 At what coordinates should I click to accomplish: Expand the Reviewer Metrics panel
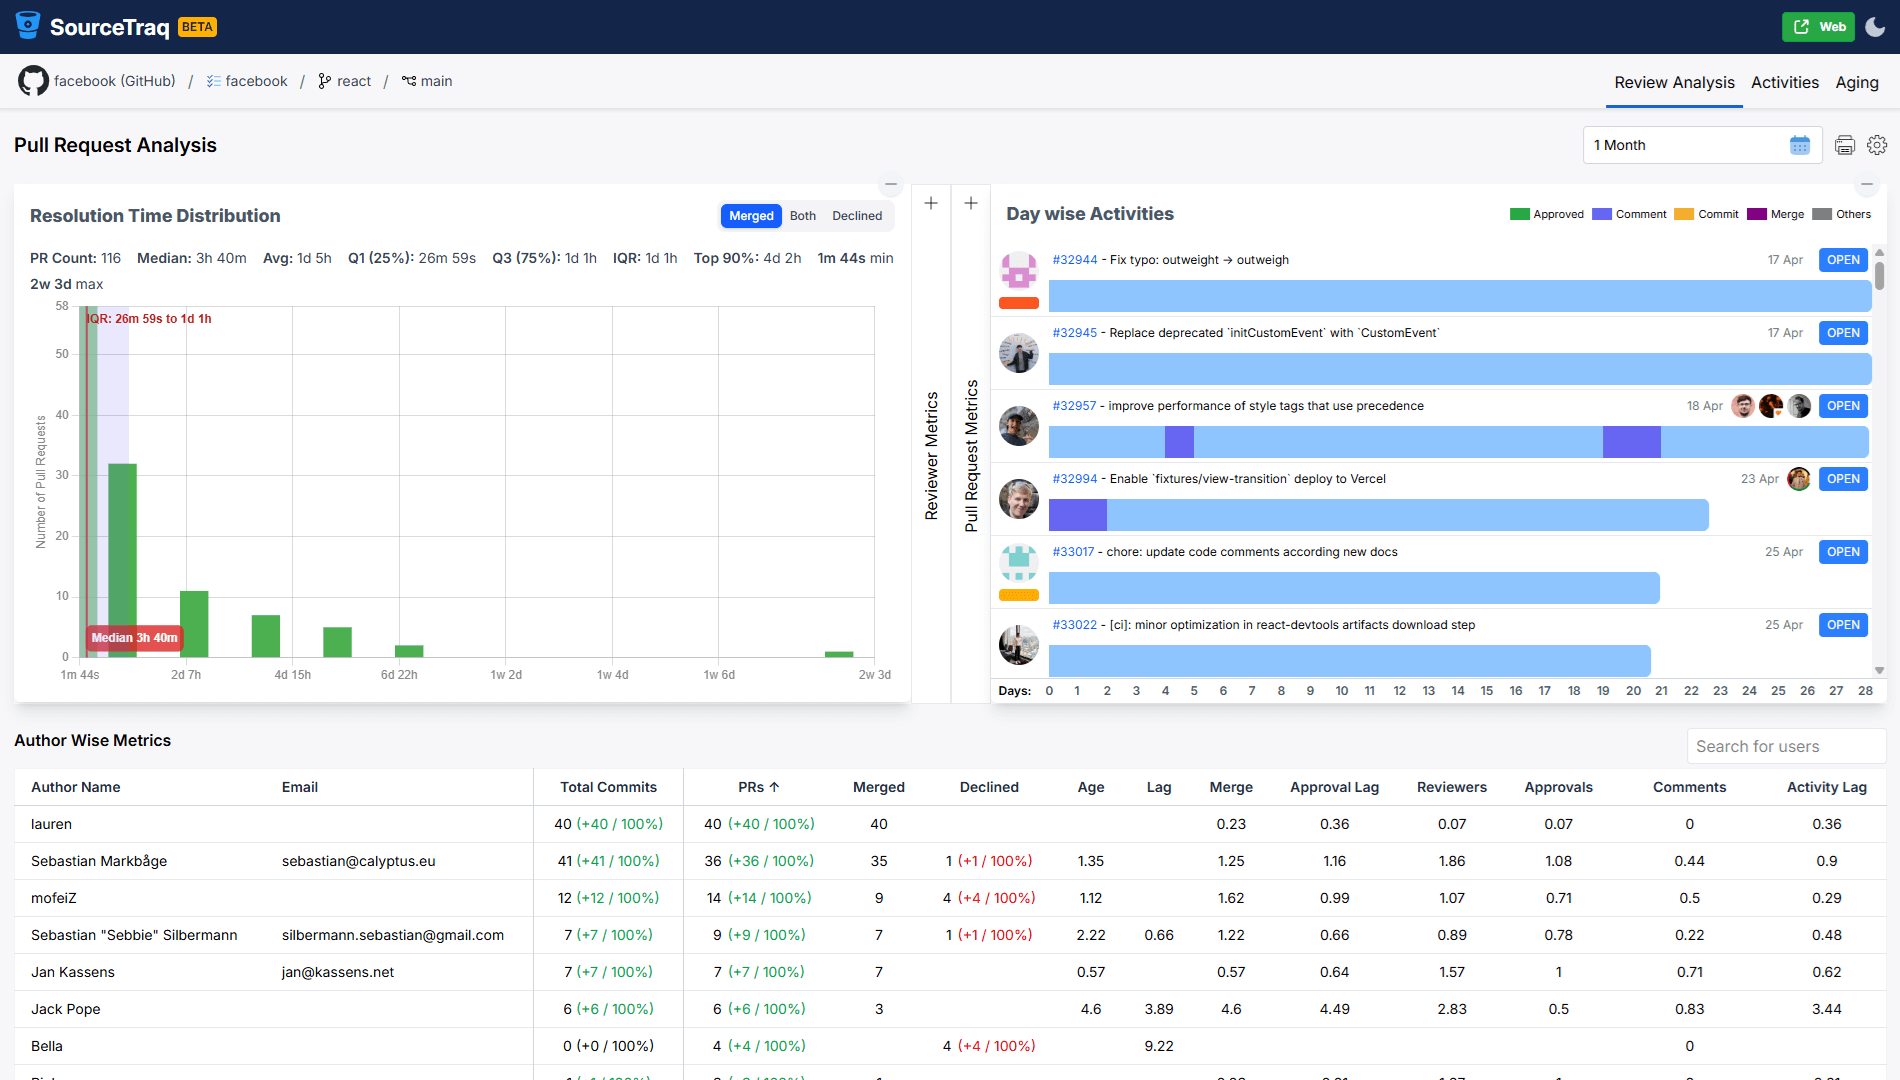pyautogui.click(x=931, y=203)
